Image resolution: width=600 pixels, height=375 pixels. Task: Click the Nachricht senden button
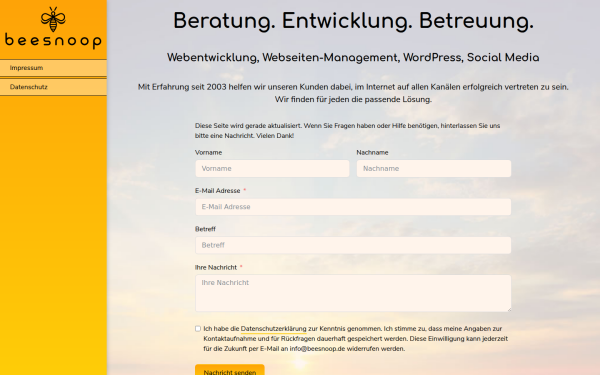pos(230,370)
